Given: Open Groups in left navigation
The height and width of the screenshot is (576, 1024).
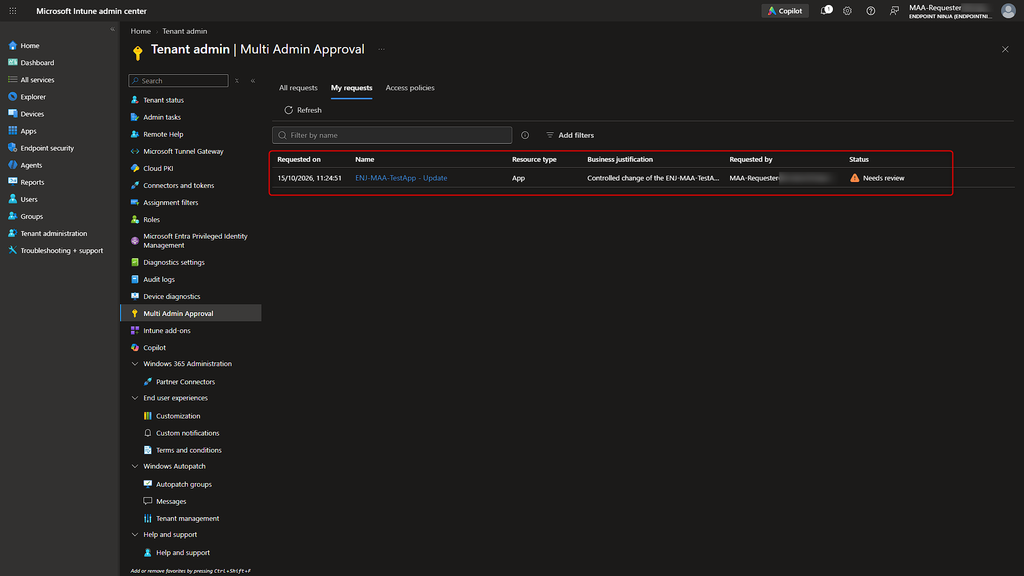Looking at the screenshot, I should 31,216.
